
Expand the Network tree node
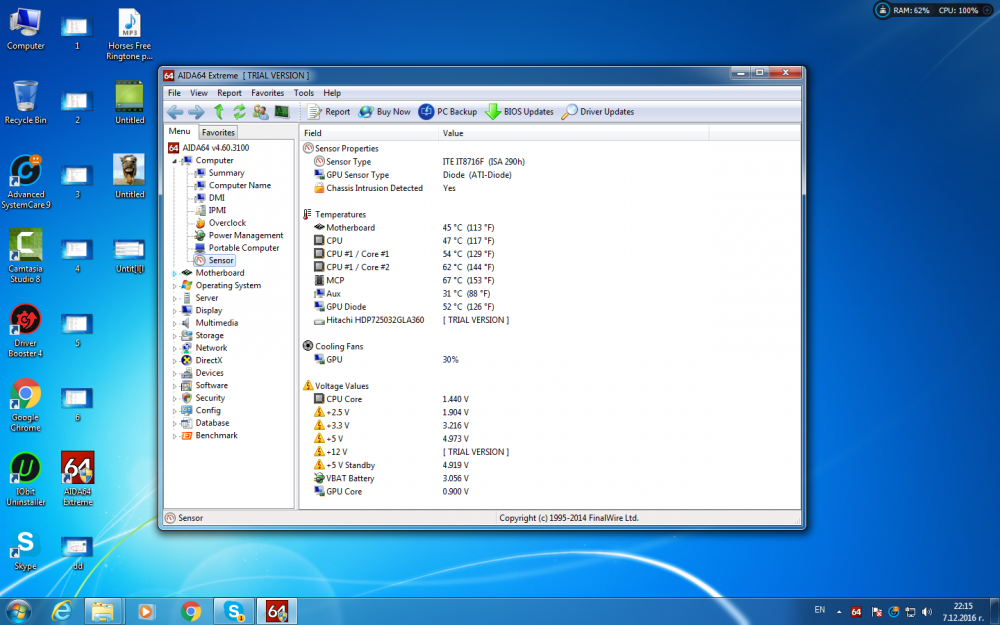pyautogui.click(x=174, y=348)
